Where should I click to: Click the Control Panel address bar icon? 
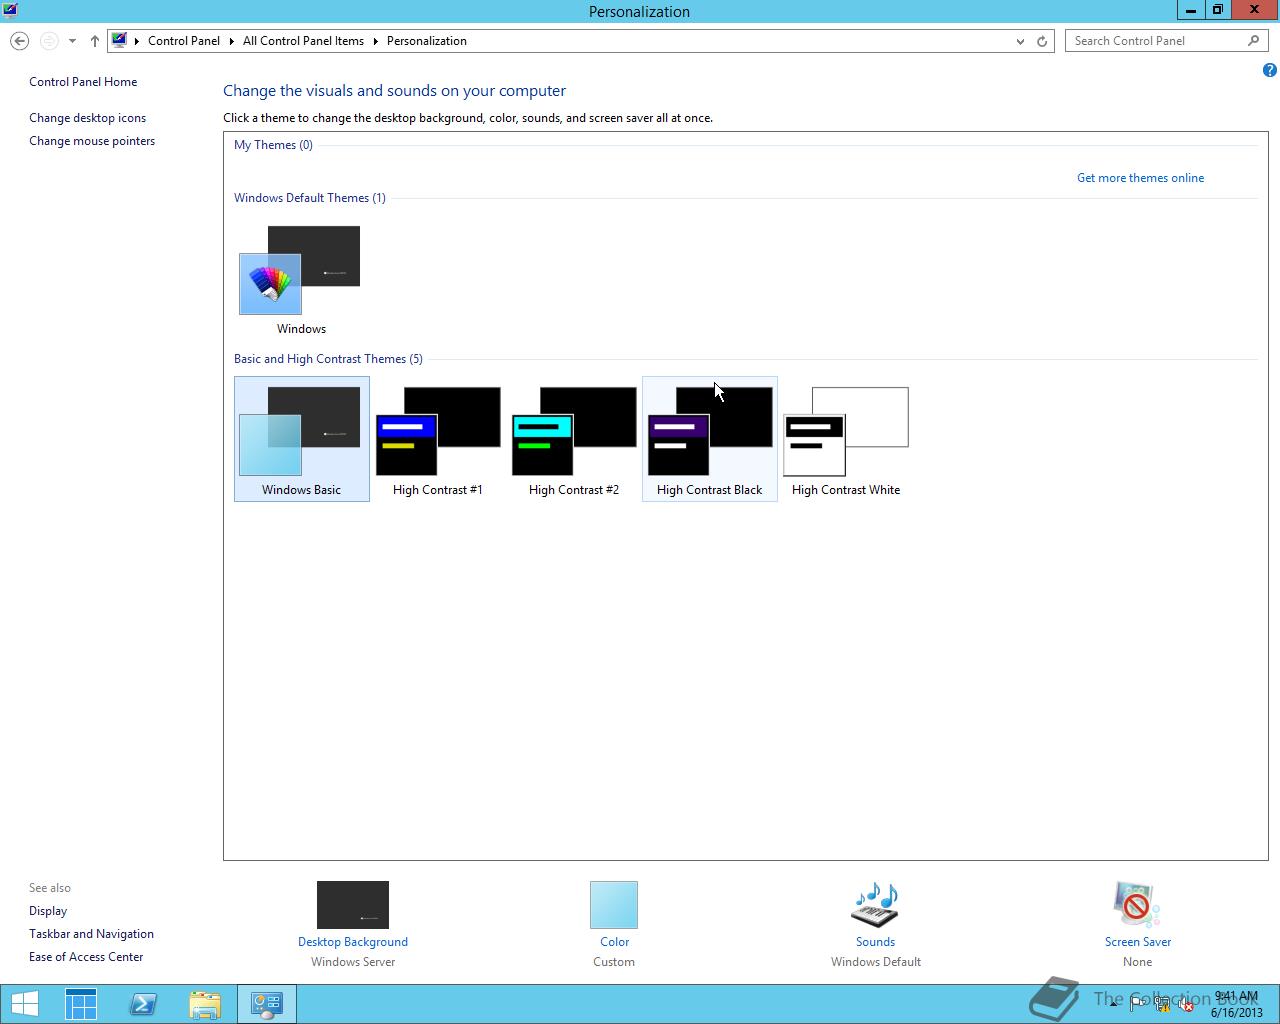pos(120,41)
